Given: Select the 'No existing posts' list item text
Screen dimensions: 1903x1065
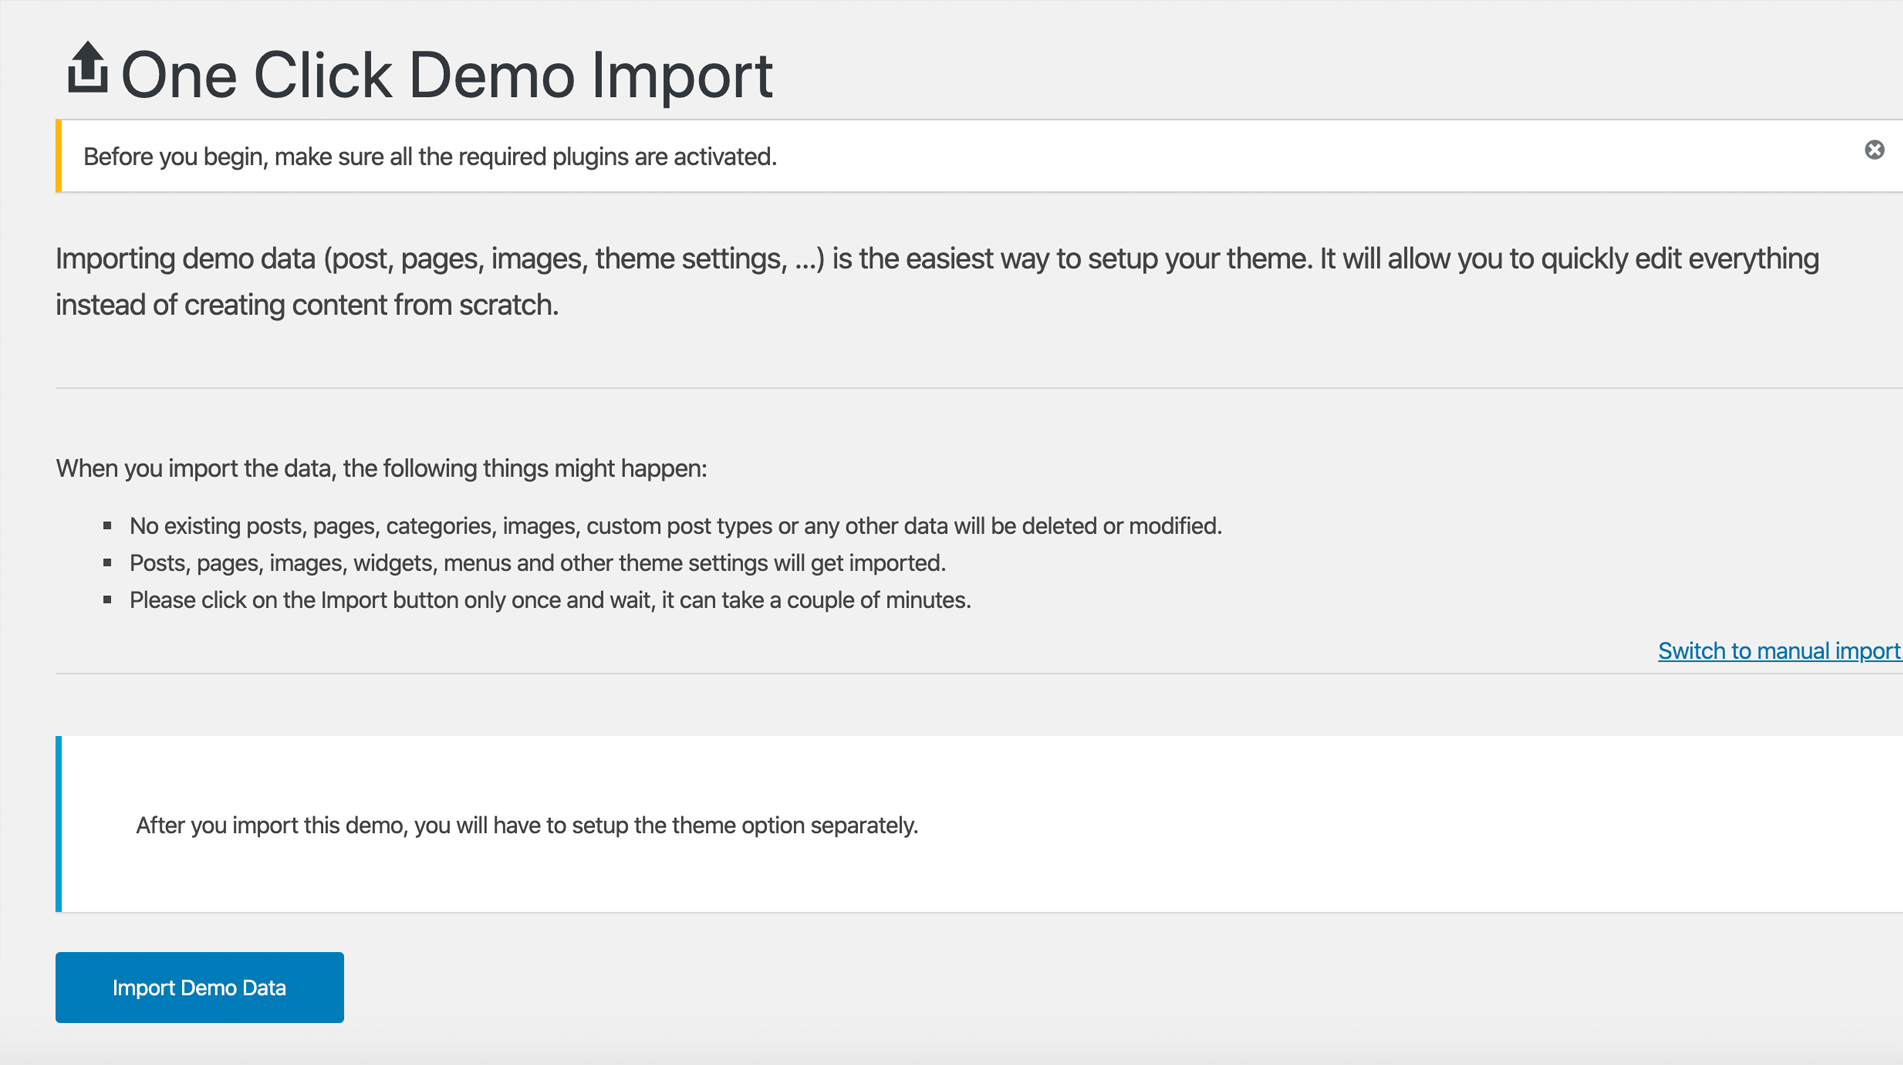Looking at the screenshot, I should (675, 526).
